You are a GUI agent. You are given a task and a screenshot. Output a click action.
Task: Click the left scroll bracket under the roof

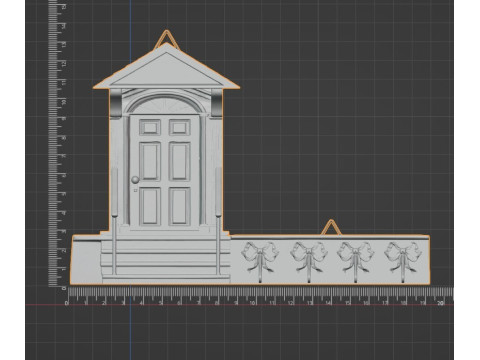(116, 103)
